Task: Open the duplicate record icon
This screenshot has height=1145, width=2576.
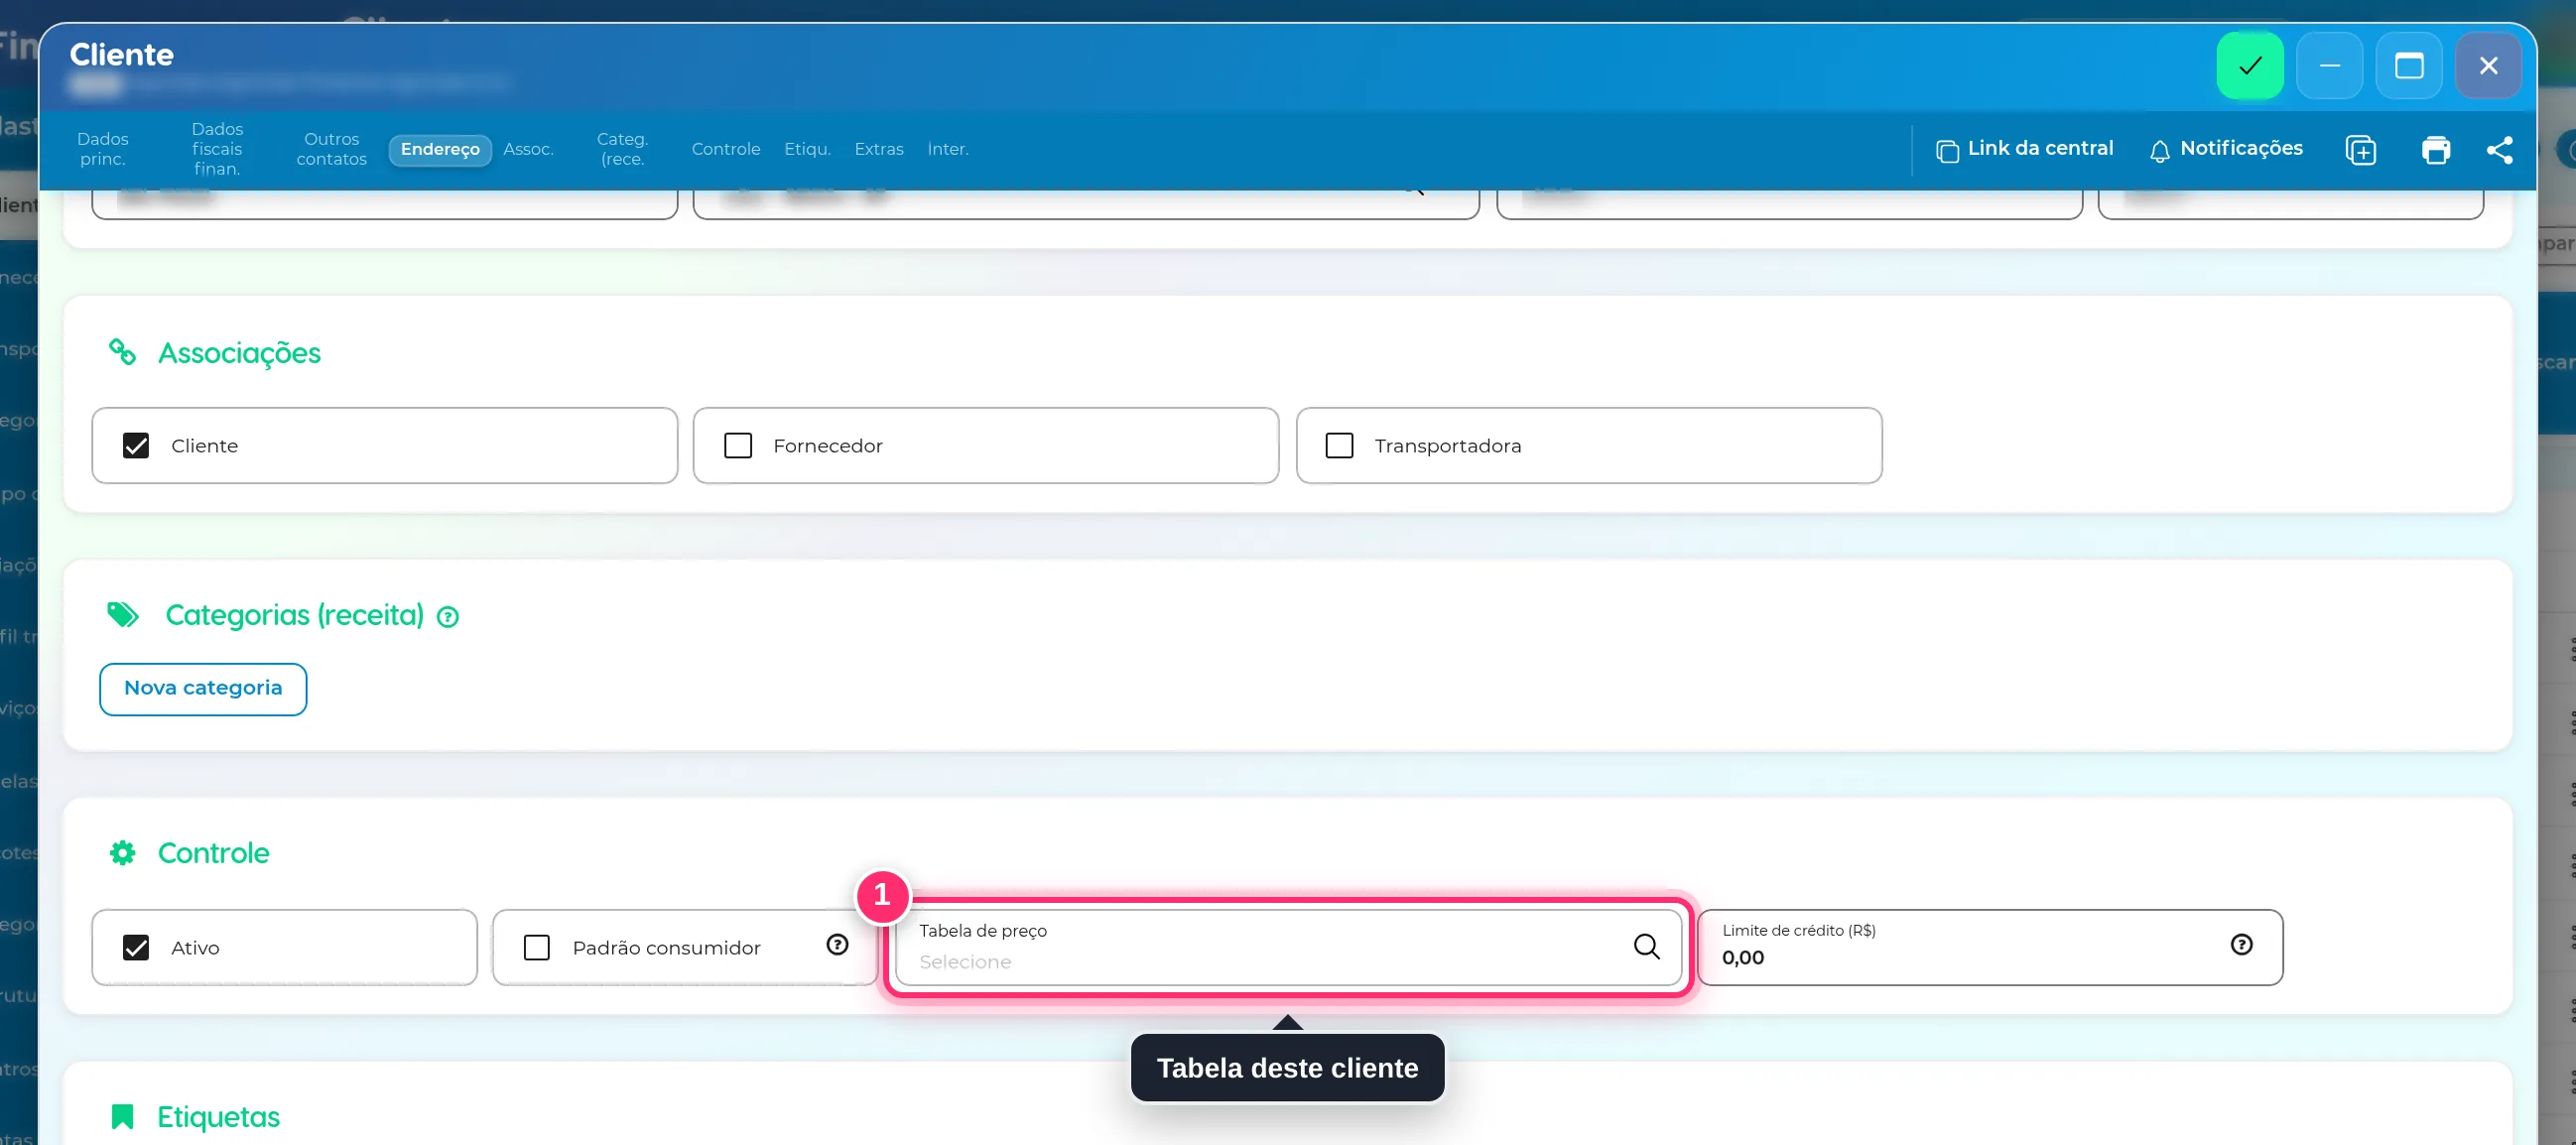Action: click(x=2361, y=150)
